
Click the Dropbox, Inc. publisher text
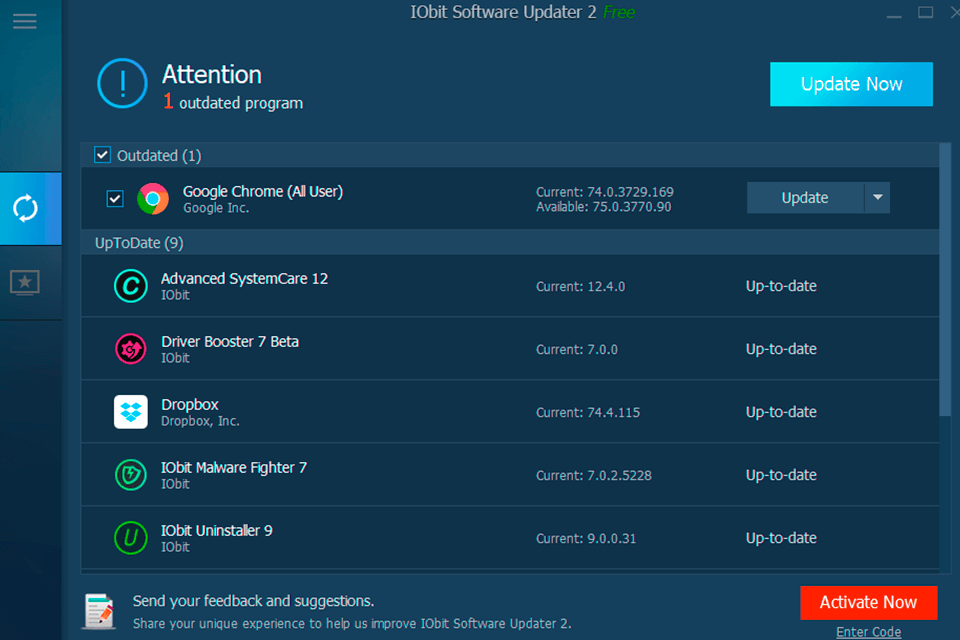coord(200,421)
